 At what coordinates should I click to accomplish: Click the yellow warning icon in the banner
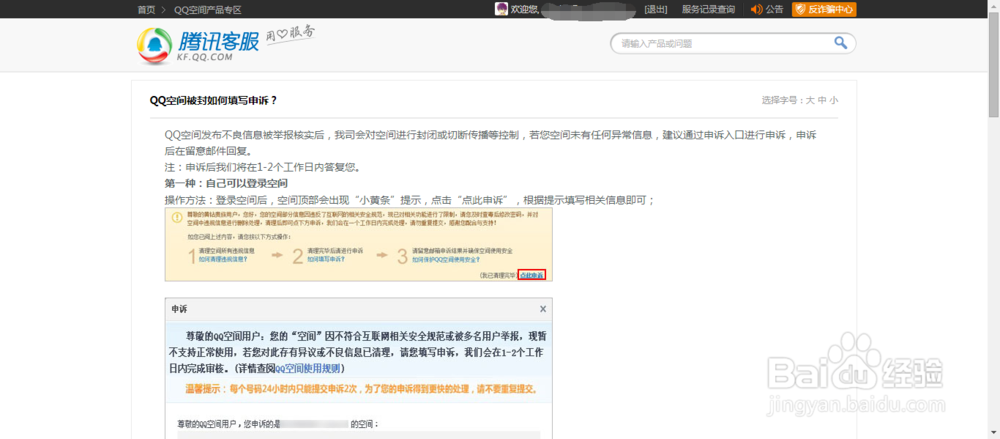(177, 217)
